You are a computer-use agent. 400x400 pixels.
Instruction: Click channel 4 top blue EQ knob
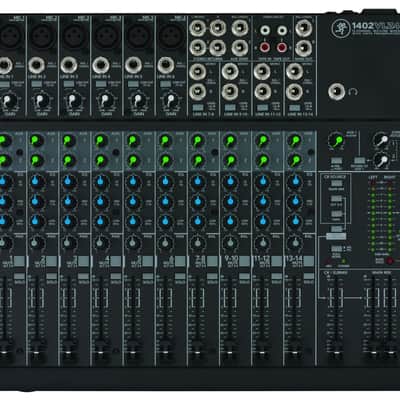[101, 182]
